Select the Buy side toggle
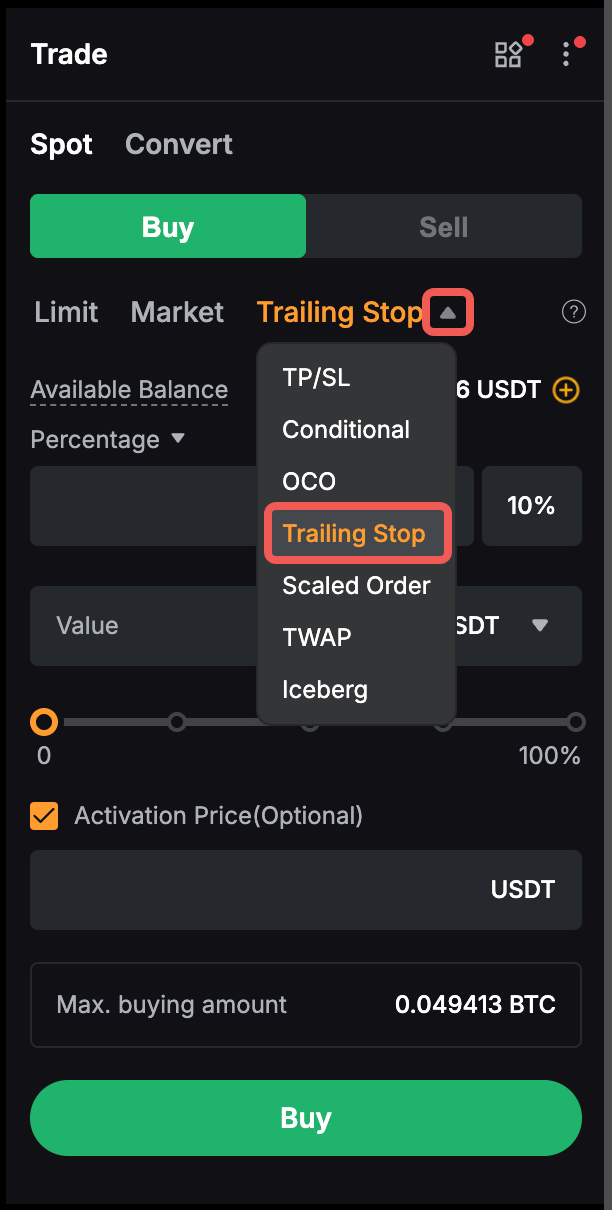Viewport: 612px width, 1210px height. pyautogui.click(x=168, y=227)
